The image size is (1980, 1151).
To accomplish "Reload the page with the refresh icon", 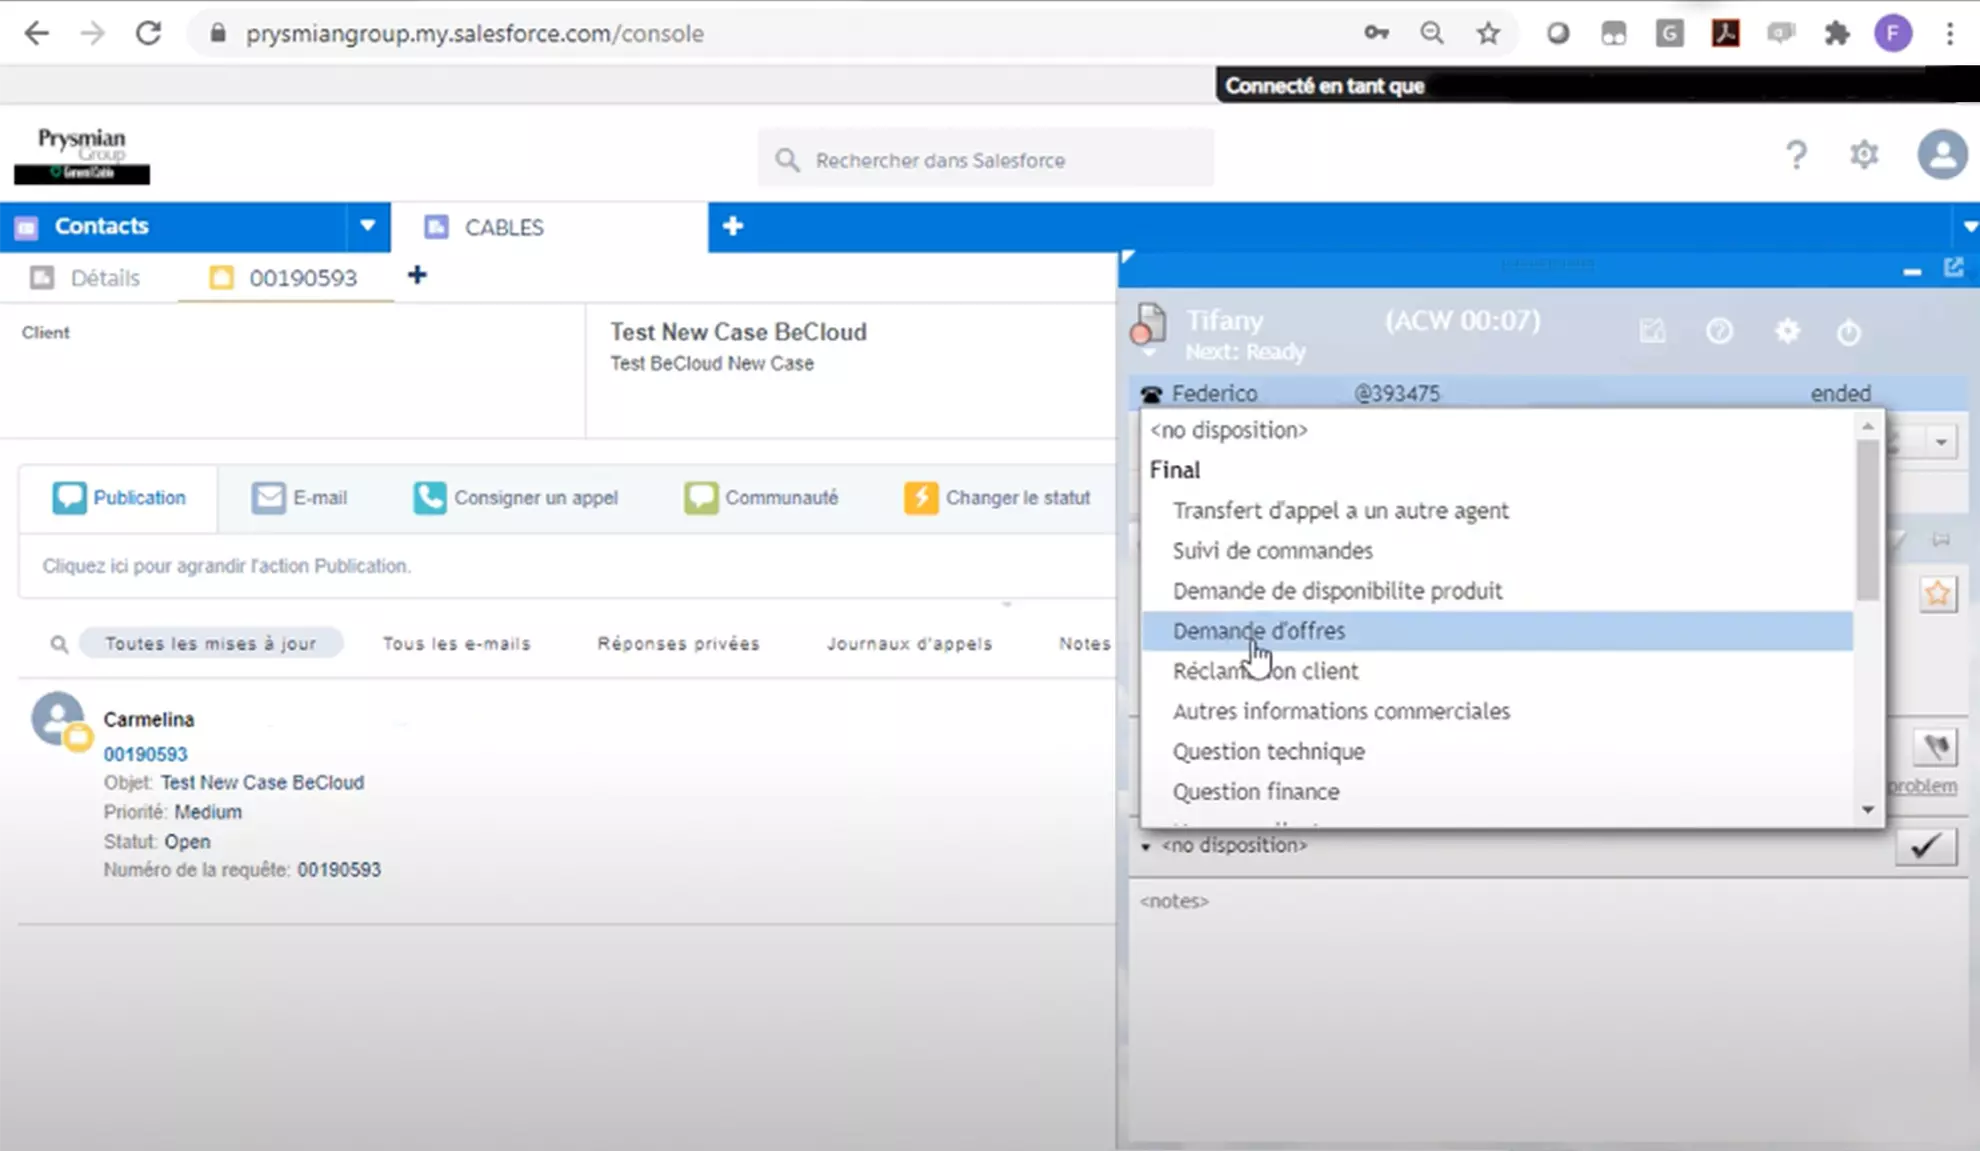I will point(149,33).
